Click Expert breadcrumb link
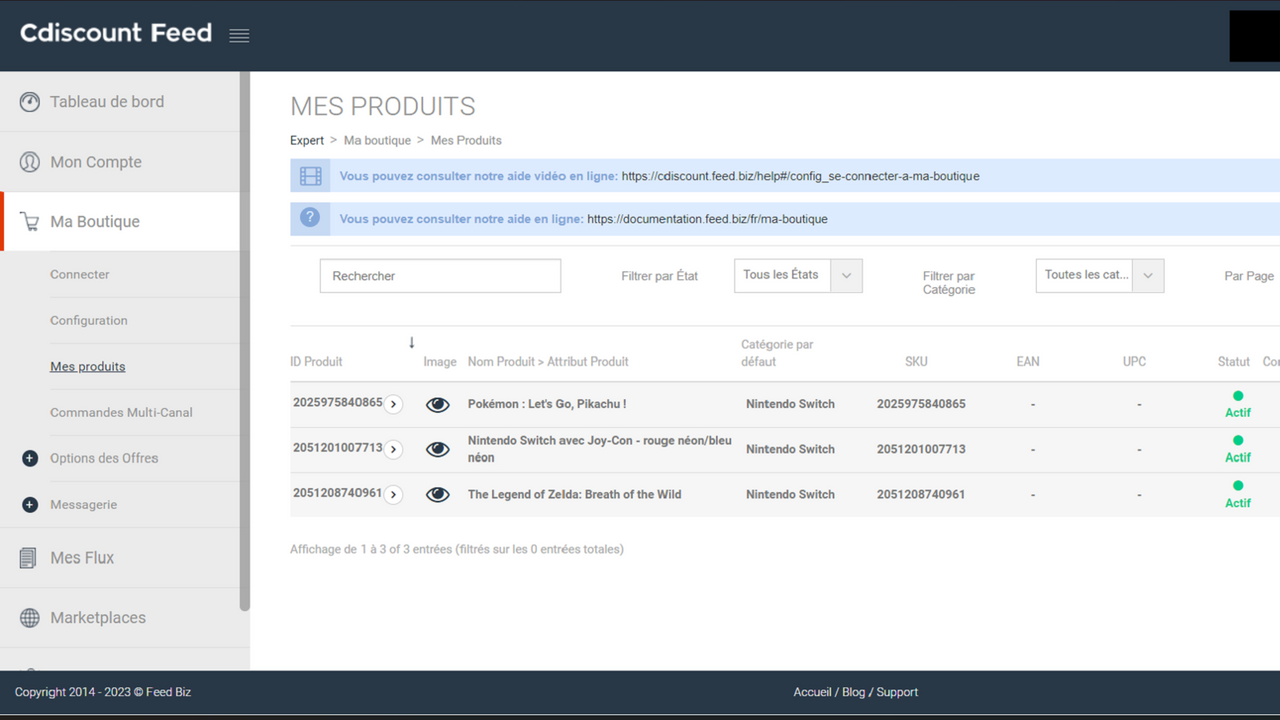Screen dimensions: 1280x720 click(307, 140)
